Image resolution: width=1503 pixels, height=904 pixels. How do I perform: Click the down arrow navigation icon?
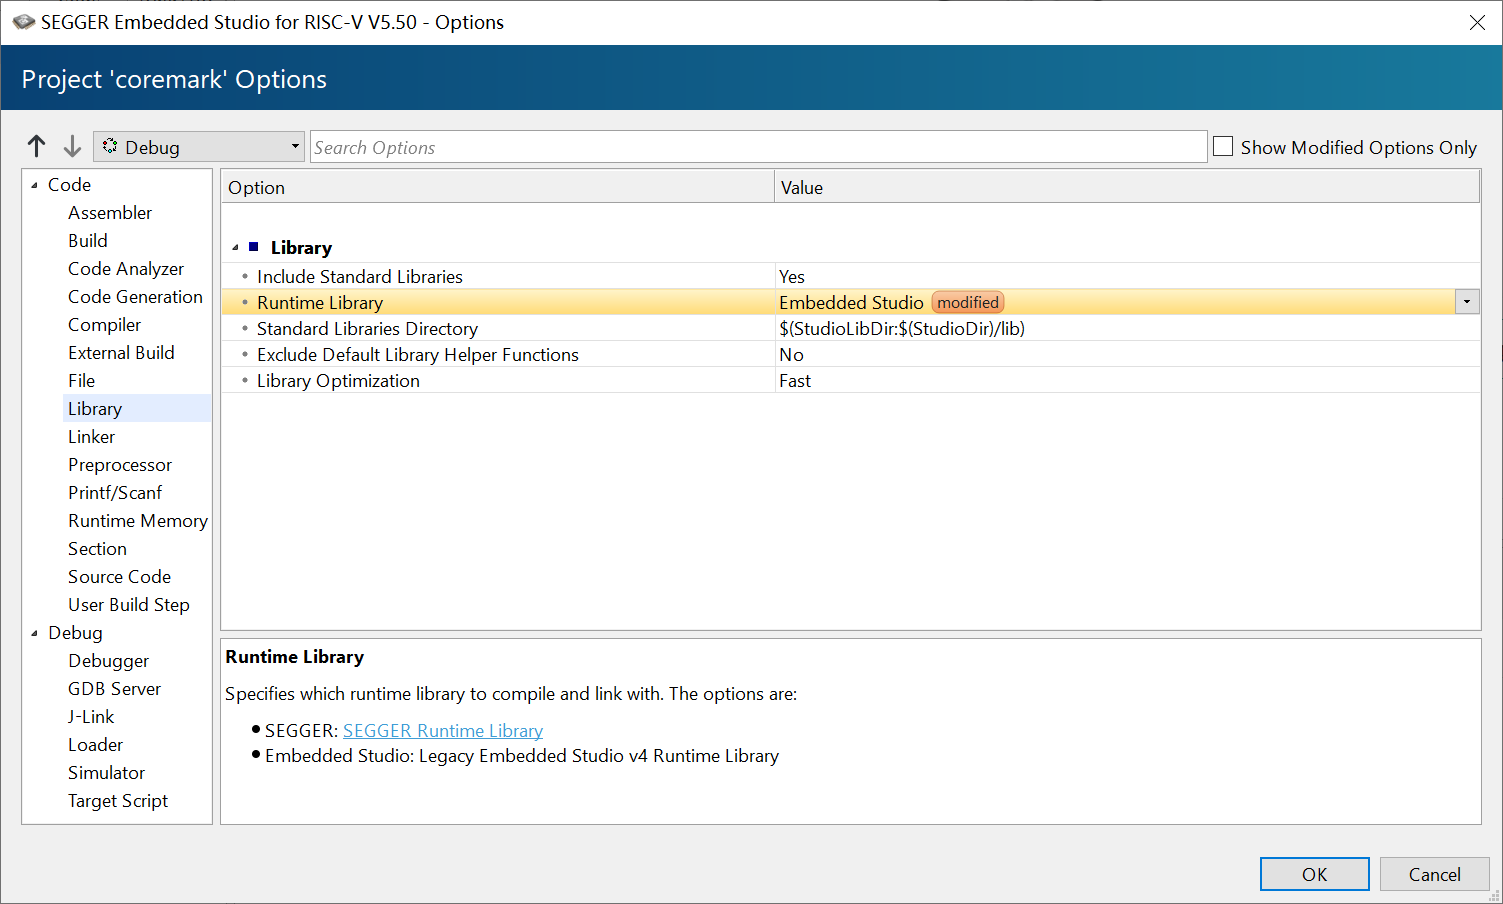(x=72, y=146)
